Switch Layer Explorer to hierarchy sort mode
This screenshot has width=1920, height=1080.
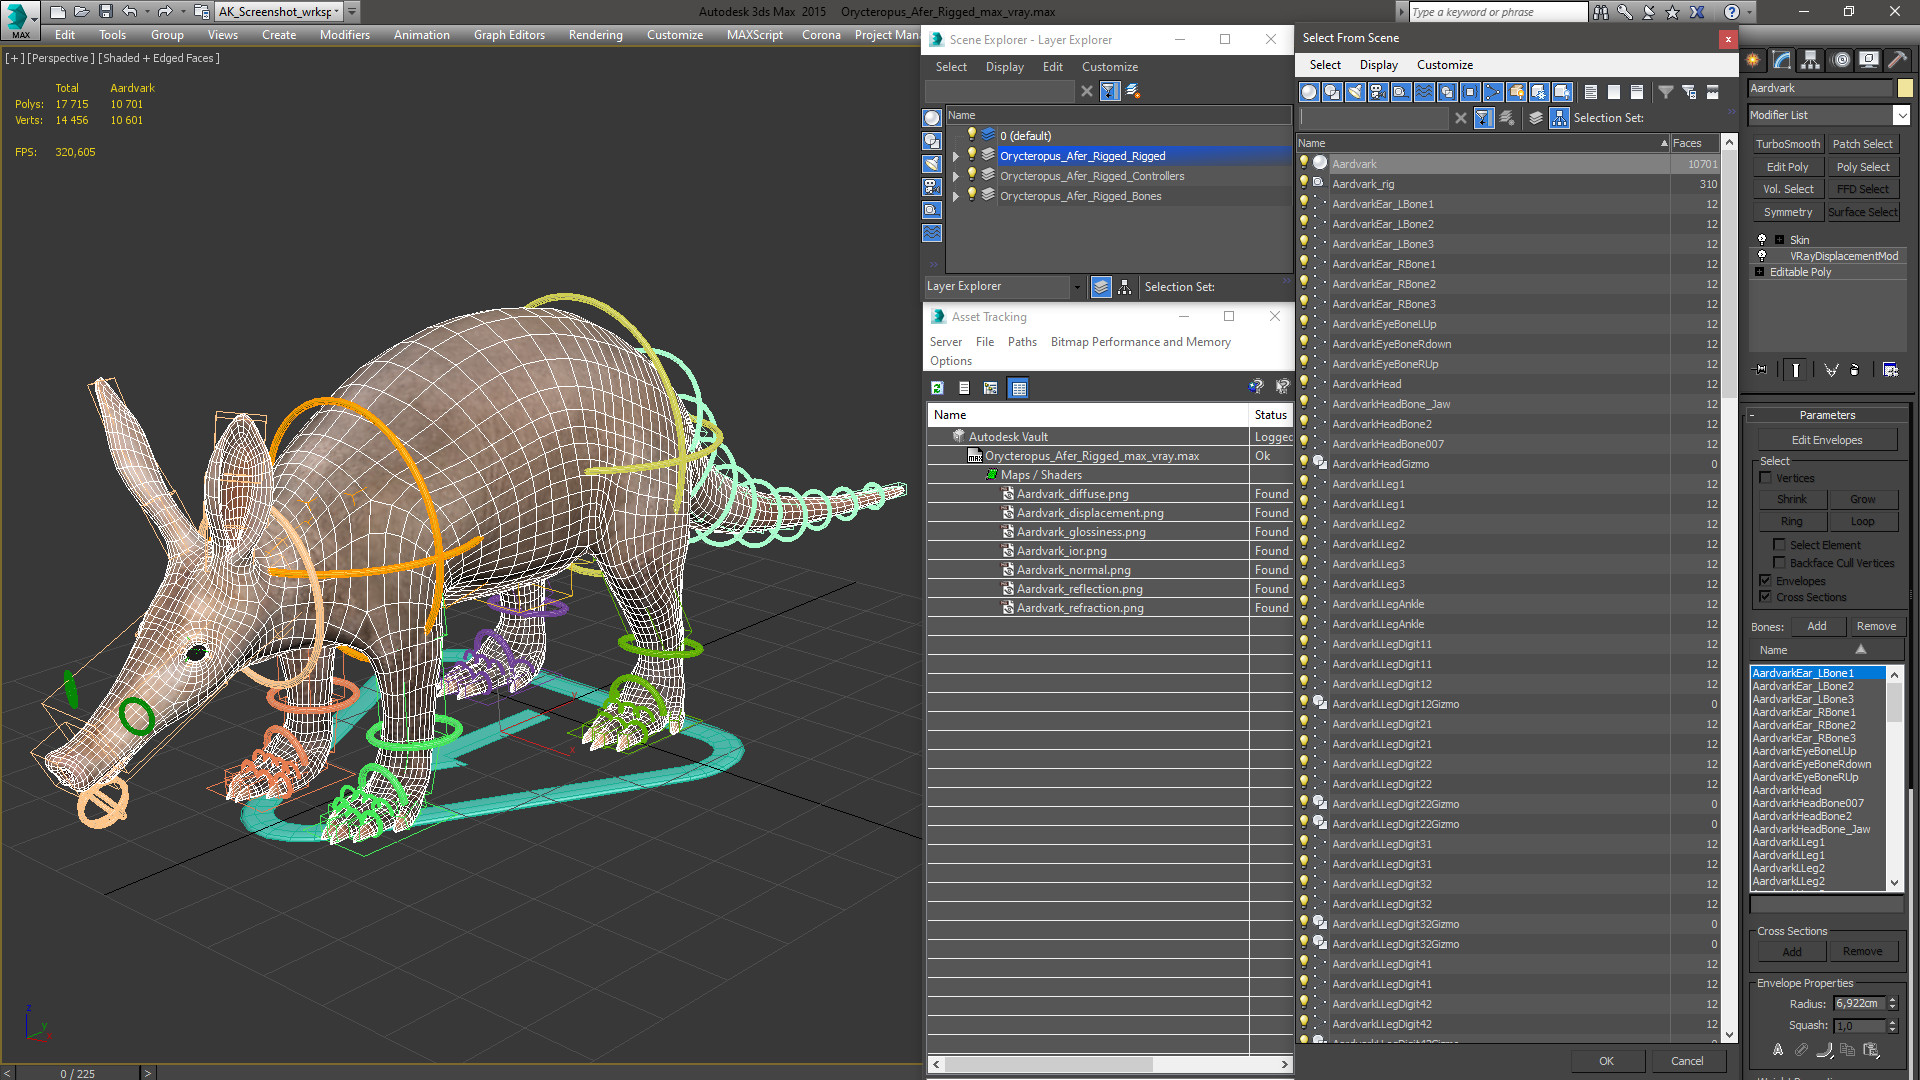pos(1125,287)
